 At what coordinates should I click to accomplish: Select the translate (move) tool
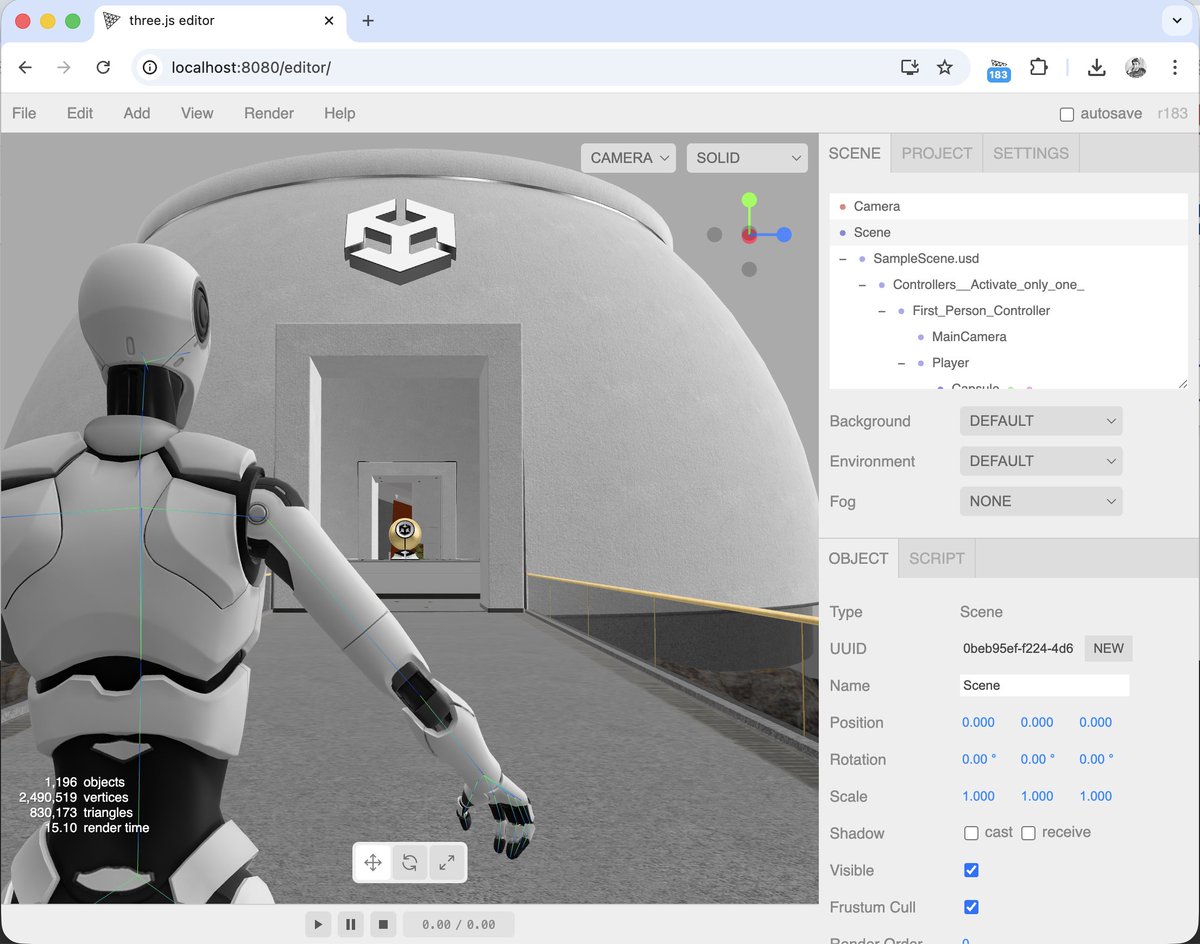[373, 862]
